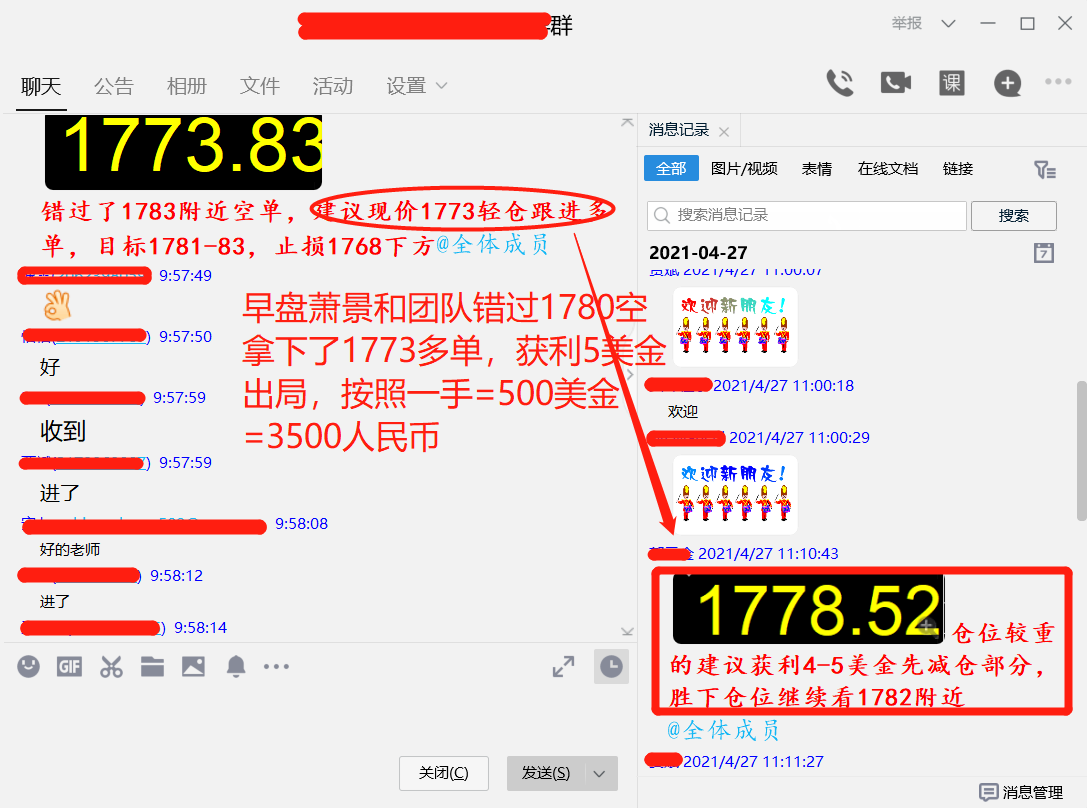The image size is (1087, 808).
Task: Click the search message history input field
Action: tap(807, 215)
